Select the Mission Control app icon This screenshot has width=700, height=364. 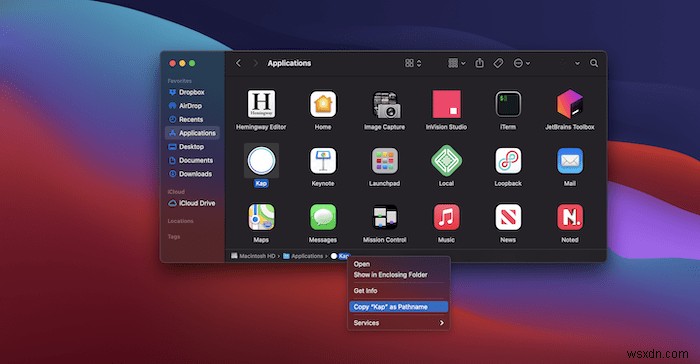pos(385,217)
